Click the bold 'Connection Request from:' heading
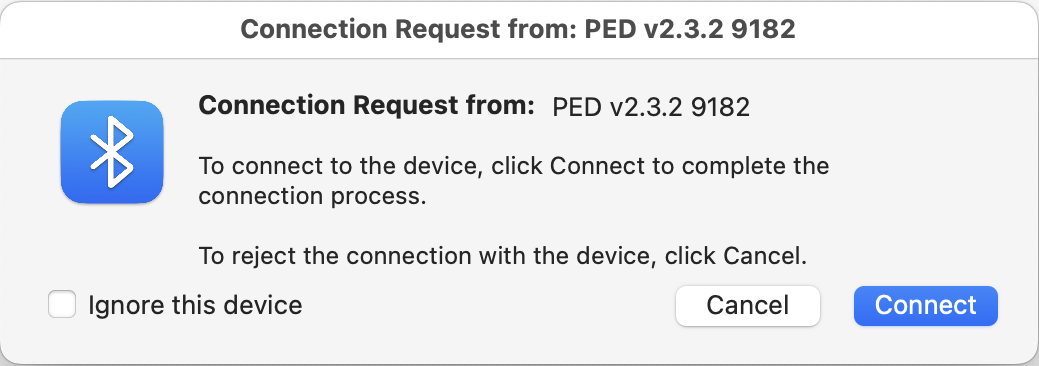 pyautogui.click(x=366, y=105)
